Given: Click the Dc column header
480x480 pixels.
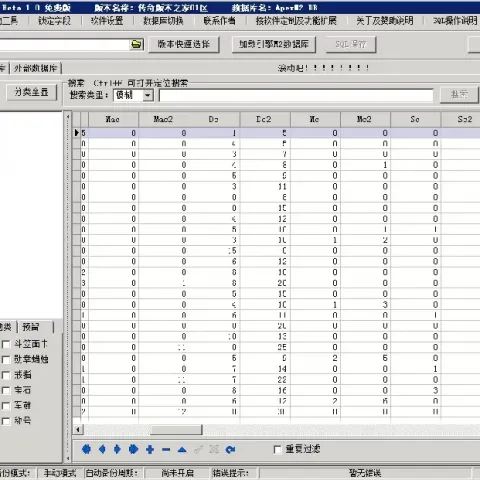Looking at the screenshot, I should [214, 119].
